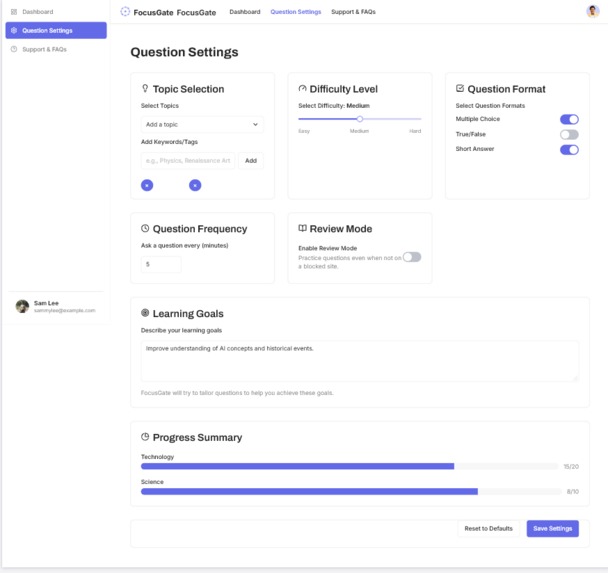
Task: Click the 'Sam Lee' name in the sidebar
Action: point(46,303)
